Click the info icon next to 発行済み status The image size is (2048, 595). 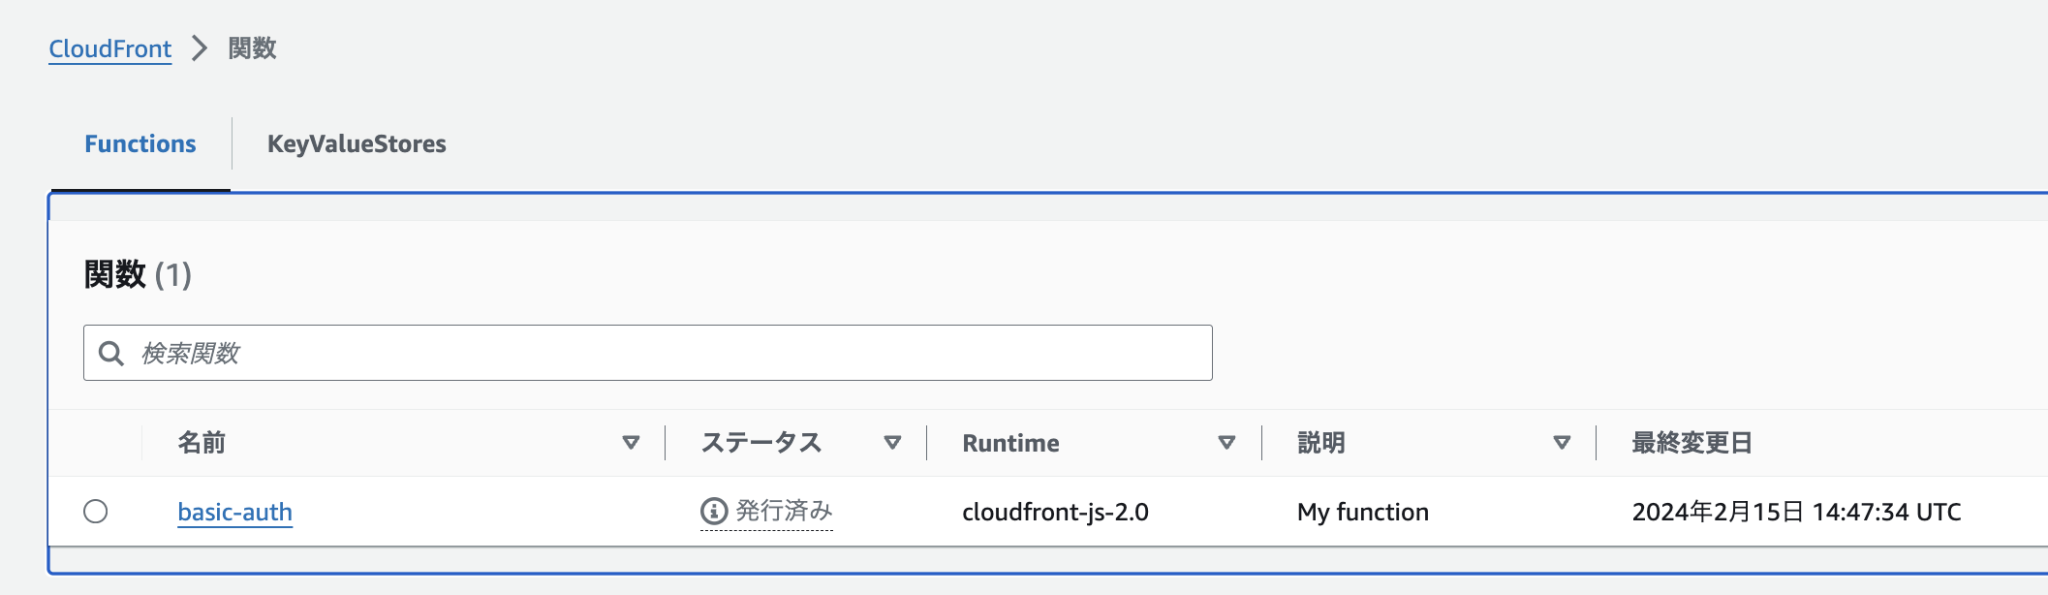click(x=711, y=509)
